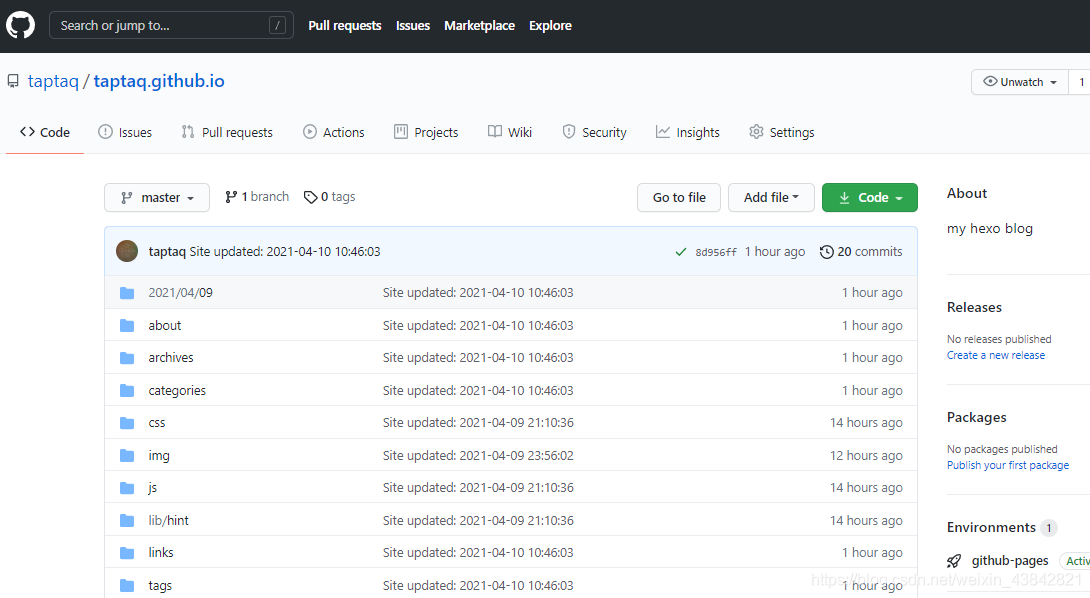Open the taptaq.github.io repository link

(x=159, y=81)
